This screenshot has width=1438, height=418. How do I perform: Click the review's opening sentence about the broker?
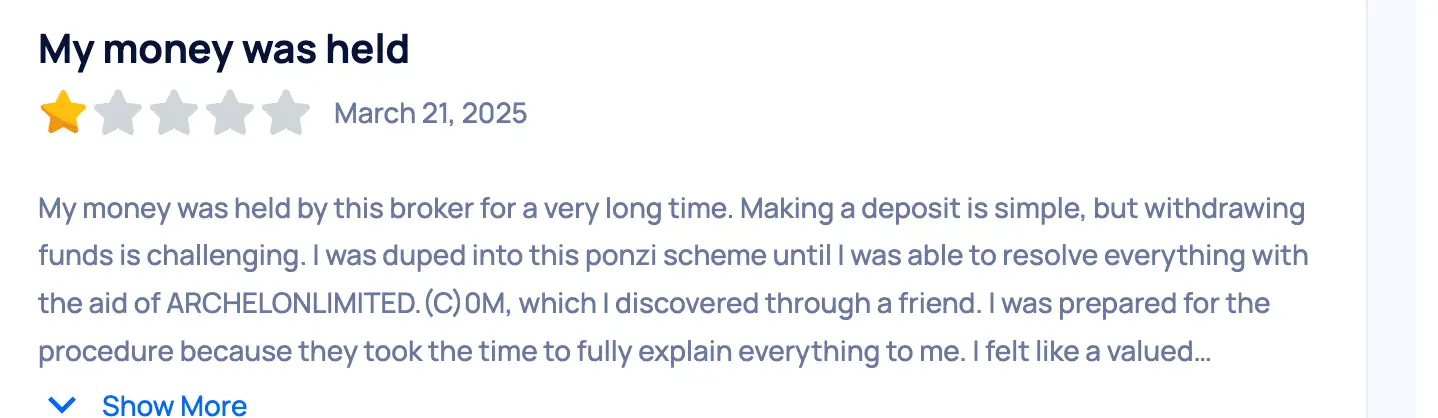click(300, 210)
